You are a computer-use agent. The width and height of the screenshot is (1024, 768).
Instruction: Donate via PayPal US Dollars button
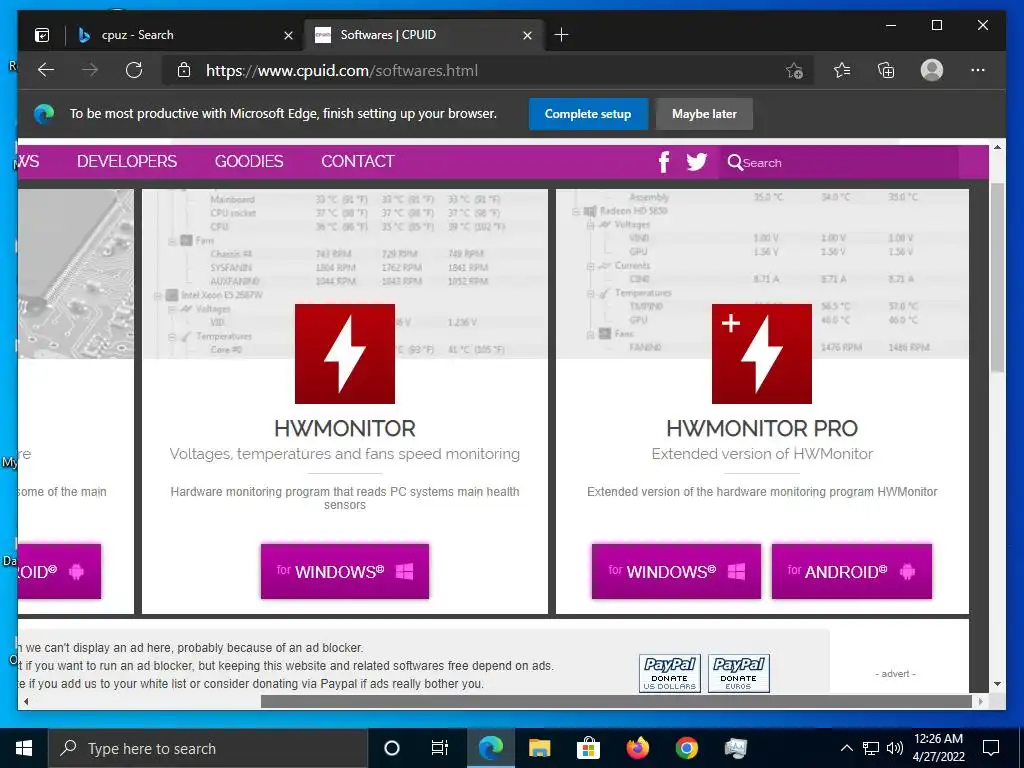[x=669, y=673]
